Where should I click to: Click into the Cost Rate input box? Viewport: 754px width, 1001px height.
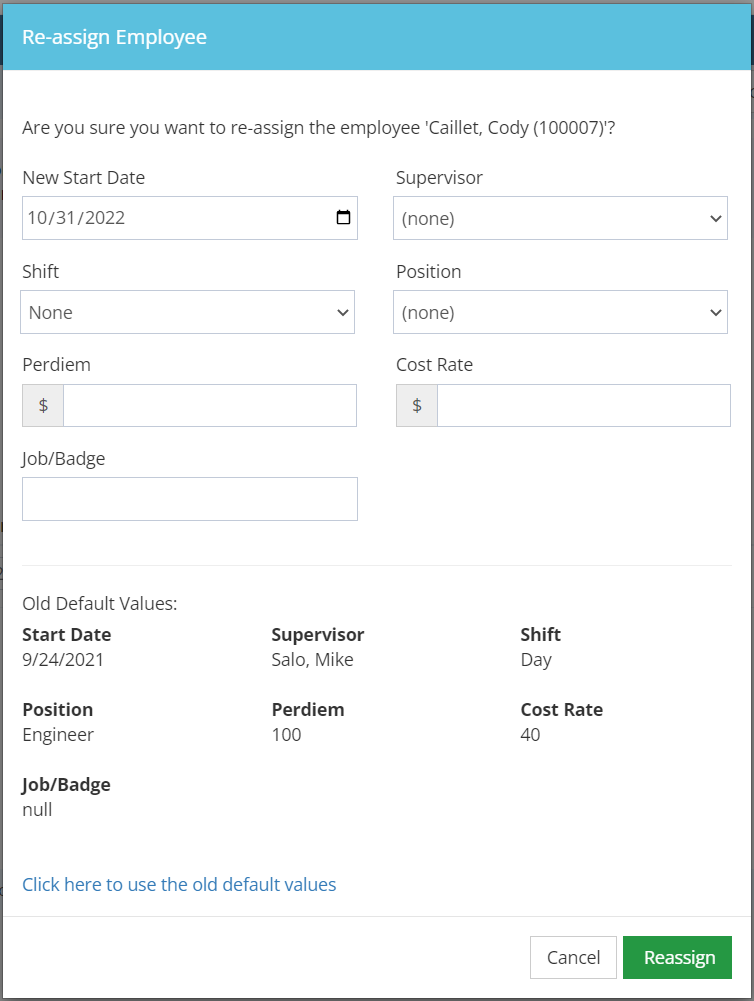[x=583, y=406]
